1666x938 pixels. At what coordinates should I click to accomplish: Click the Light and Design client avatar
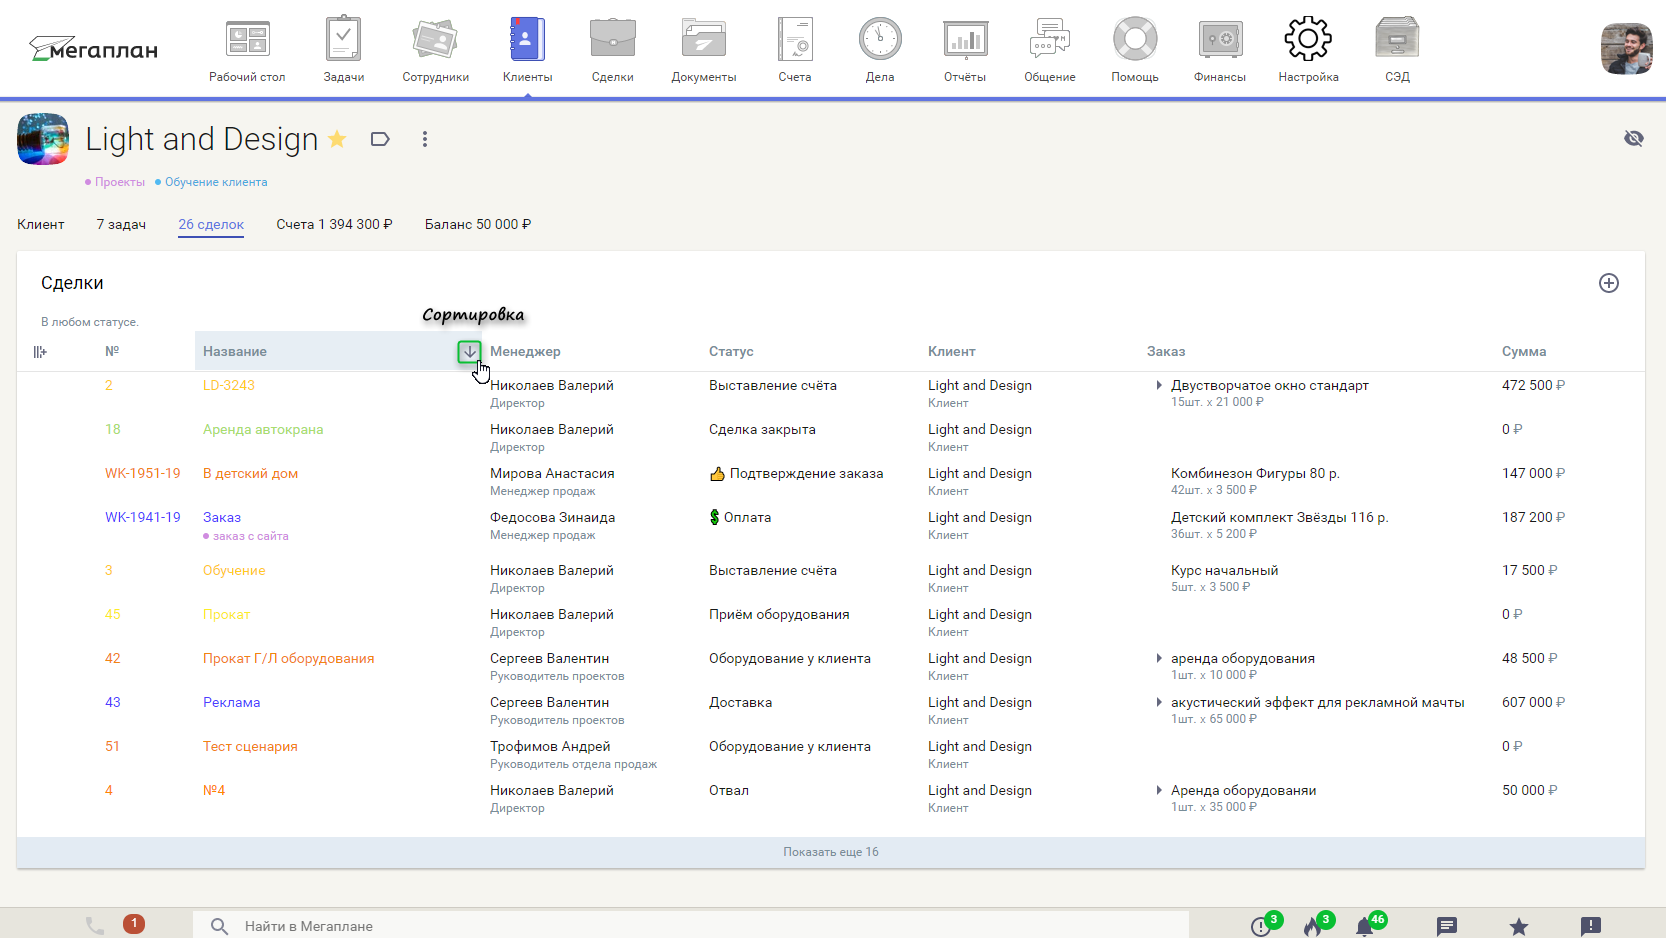pyautogui.click(x=43, y=139)
